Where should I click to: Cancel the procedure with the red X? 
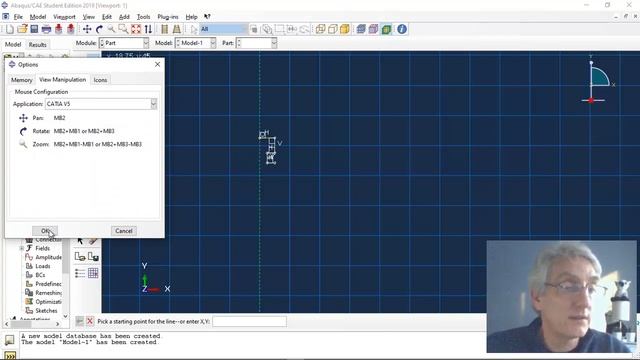(90, 321)
